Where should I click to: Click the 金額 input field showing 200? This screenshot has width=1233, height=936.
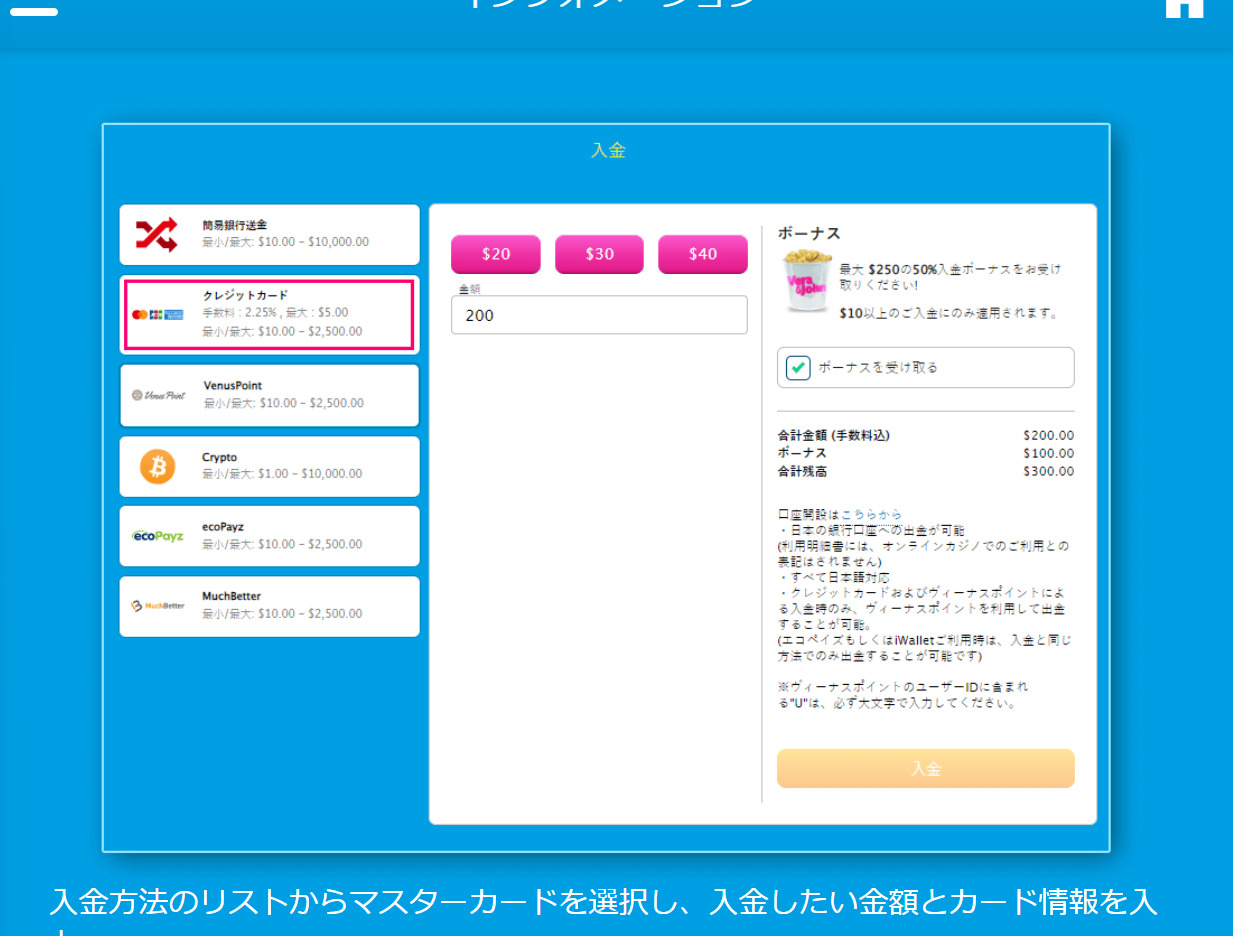click(599, 315)
